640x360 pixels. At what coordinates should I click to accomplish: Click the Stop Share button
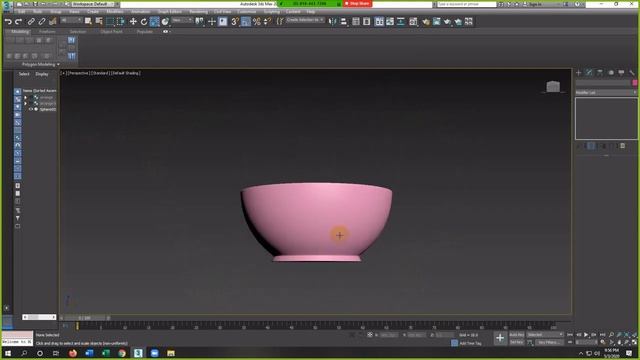pyautogui.click(x=357, y=4)
